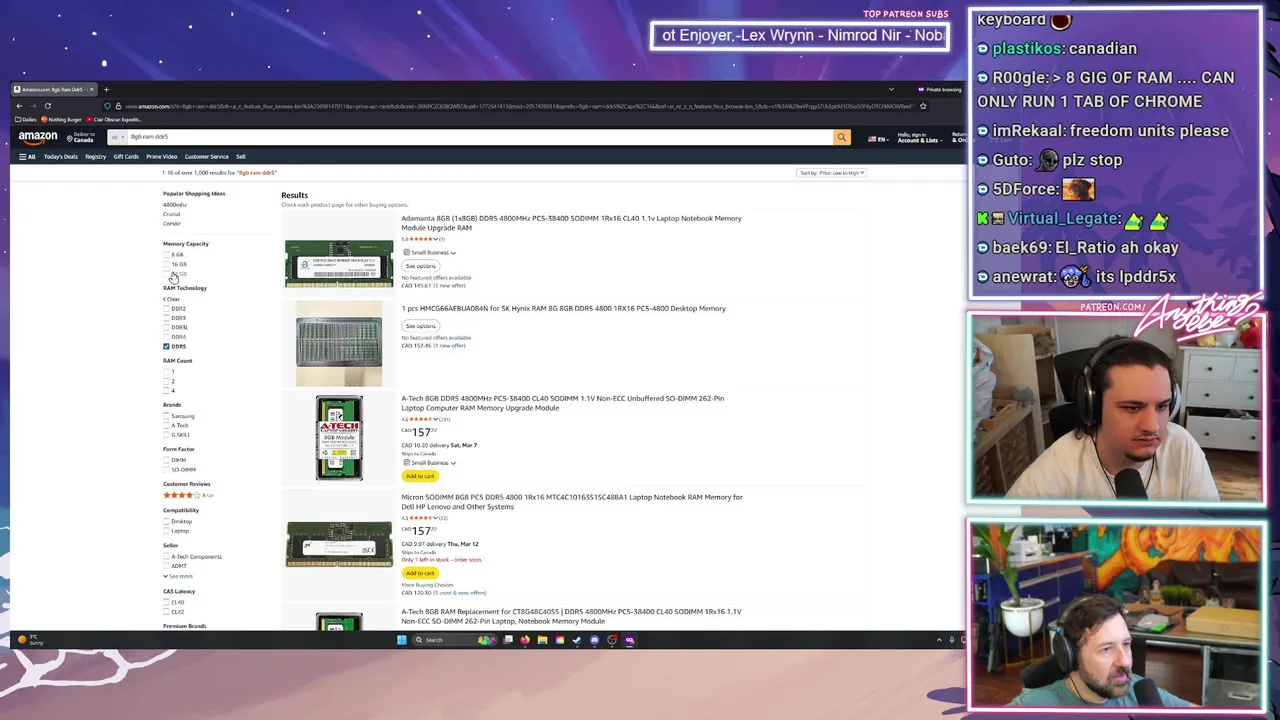Open the Prime Video nav link
Image resolution: width=1280 pixels, height=720 pixels.
tap(161, 157)
